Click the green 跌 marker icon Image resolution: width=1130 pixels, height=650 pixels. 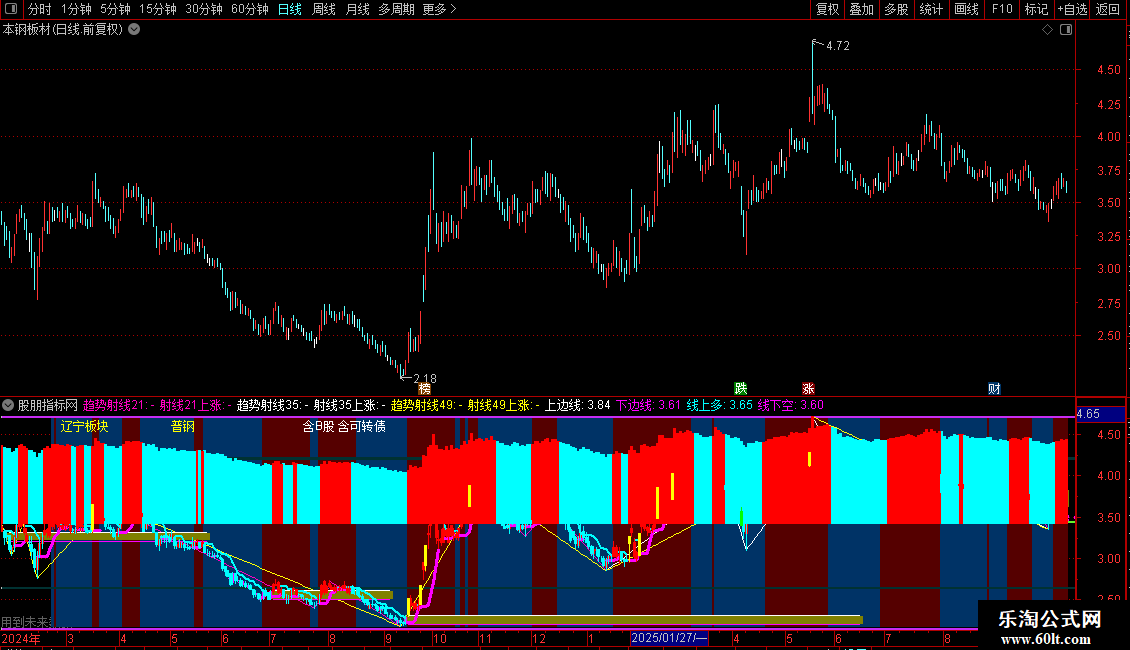[x=740, y=389]
